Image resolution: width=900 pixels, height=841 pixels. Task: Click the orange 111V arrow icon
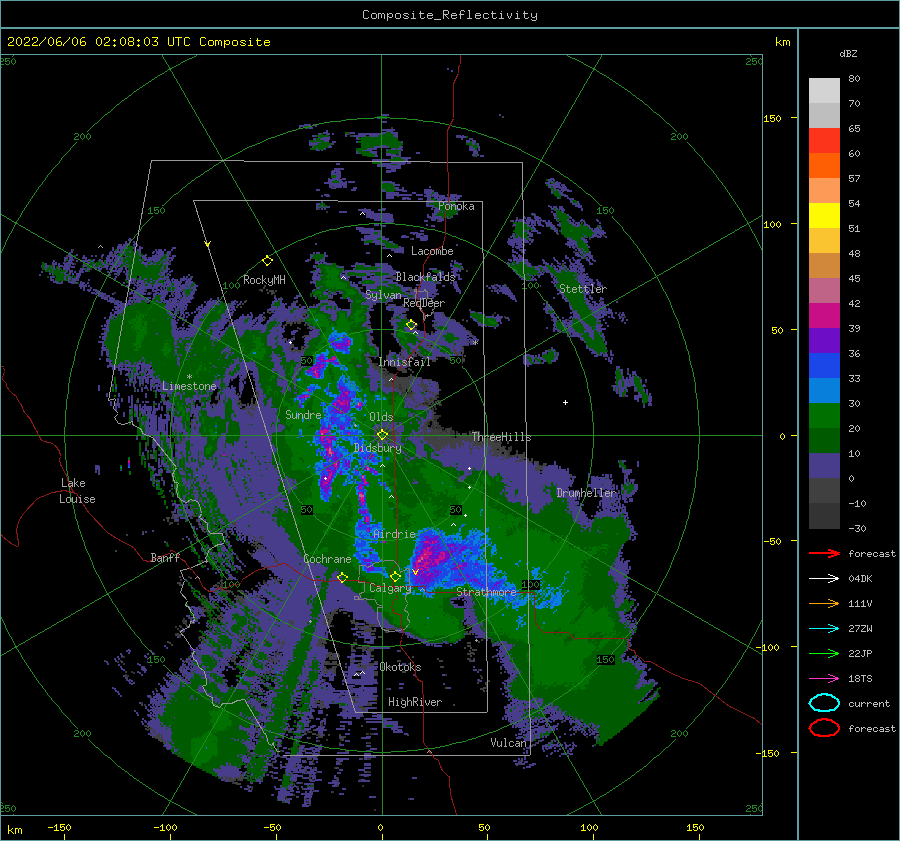824,603
